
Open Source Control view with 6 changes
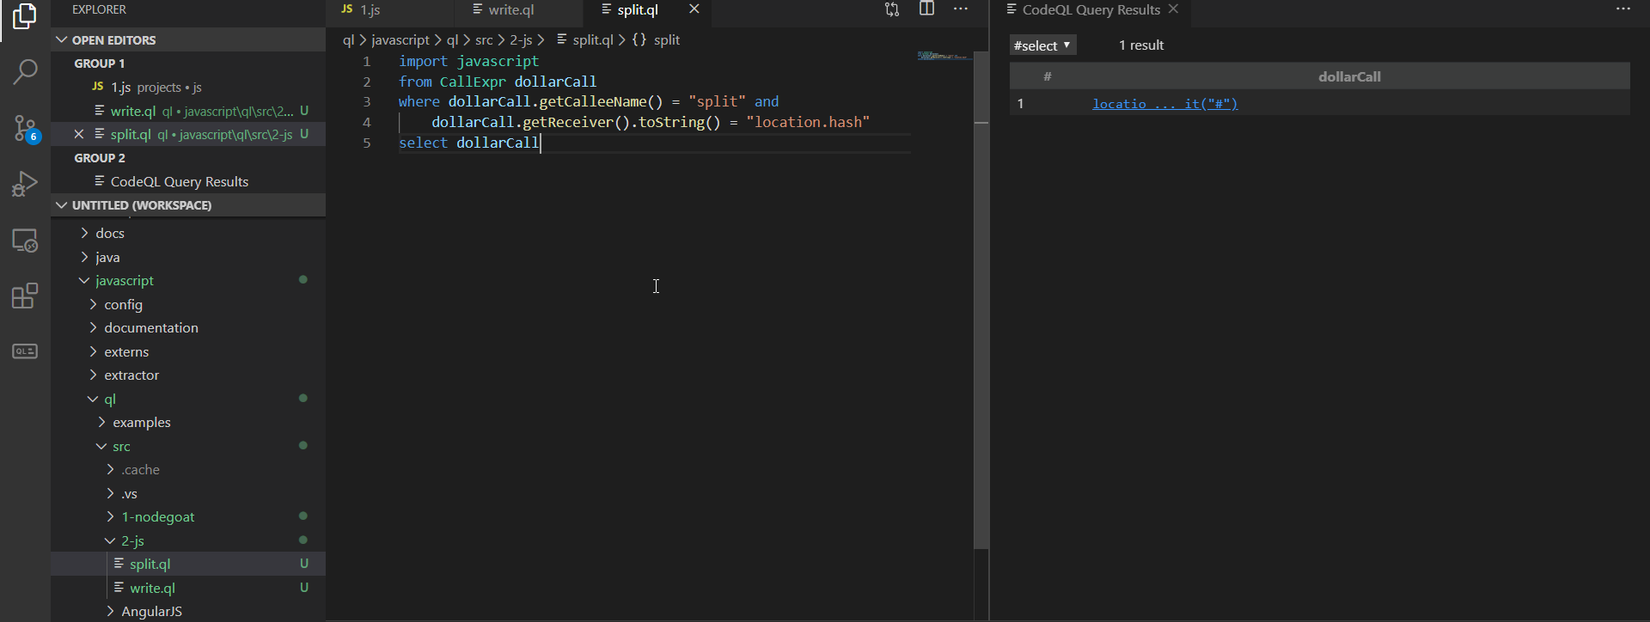(x=25, y=128)
